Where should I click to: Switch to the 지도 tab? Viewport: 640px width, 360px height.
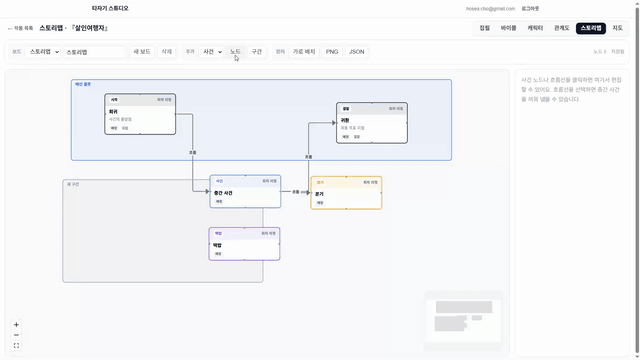click(x=617, y=28)
